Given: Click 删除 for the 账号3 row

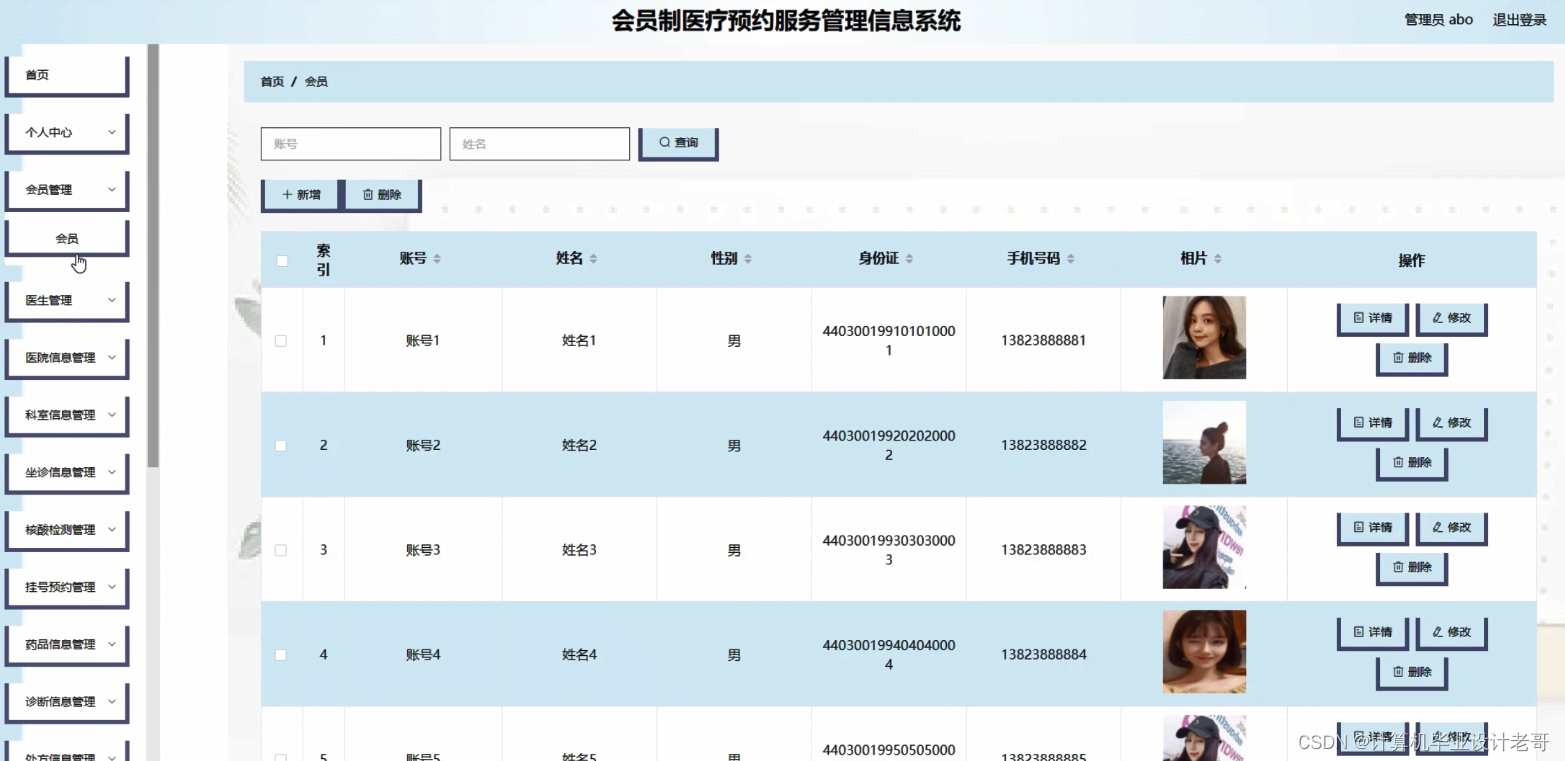Looking at the screenshot, I should (x=1412, y=569).
